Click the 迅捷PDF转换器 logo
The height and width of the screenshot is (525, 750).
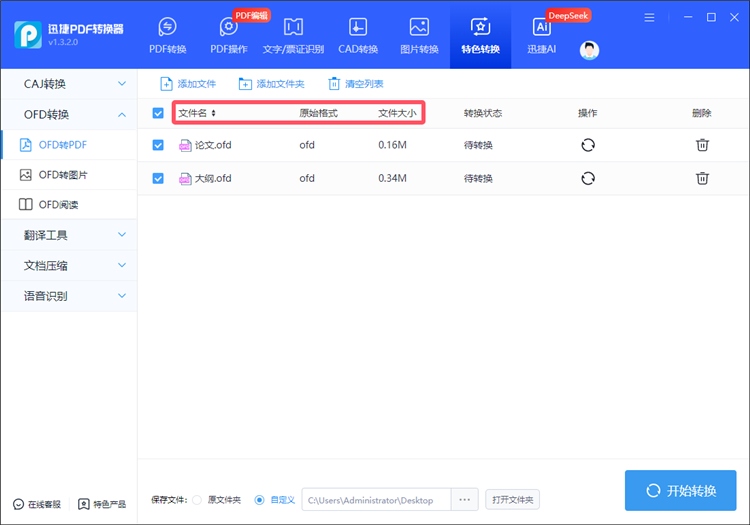pyautogui.click(x=28, y=34)
